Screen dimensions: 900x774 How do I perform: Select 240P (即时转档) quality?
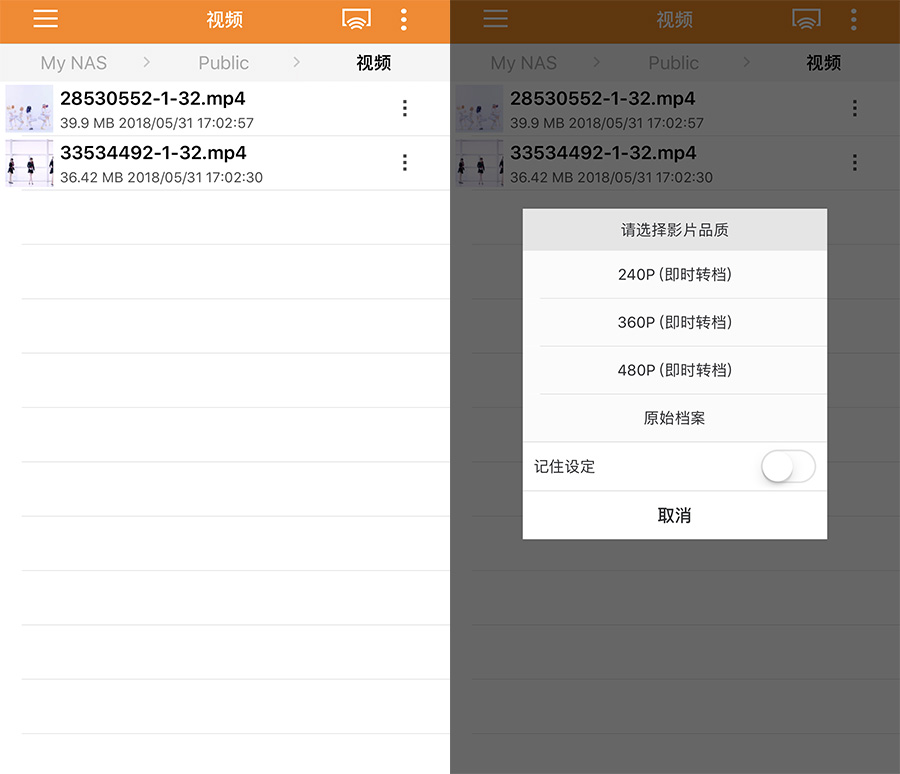[x=675, y=274]
